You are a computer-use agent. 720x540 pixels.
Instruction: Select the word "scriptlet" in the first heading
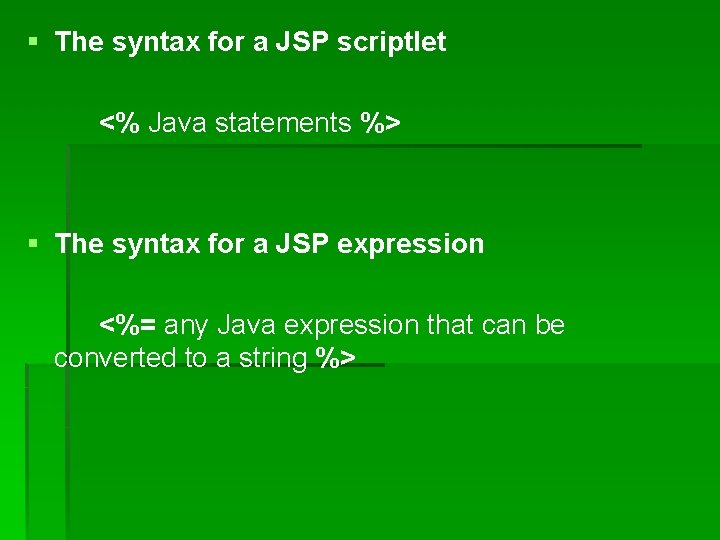(391, 43)
